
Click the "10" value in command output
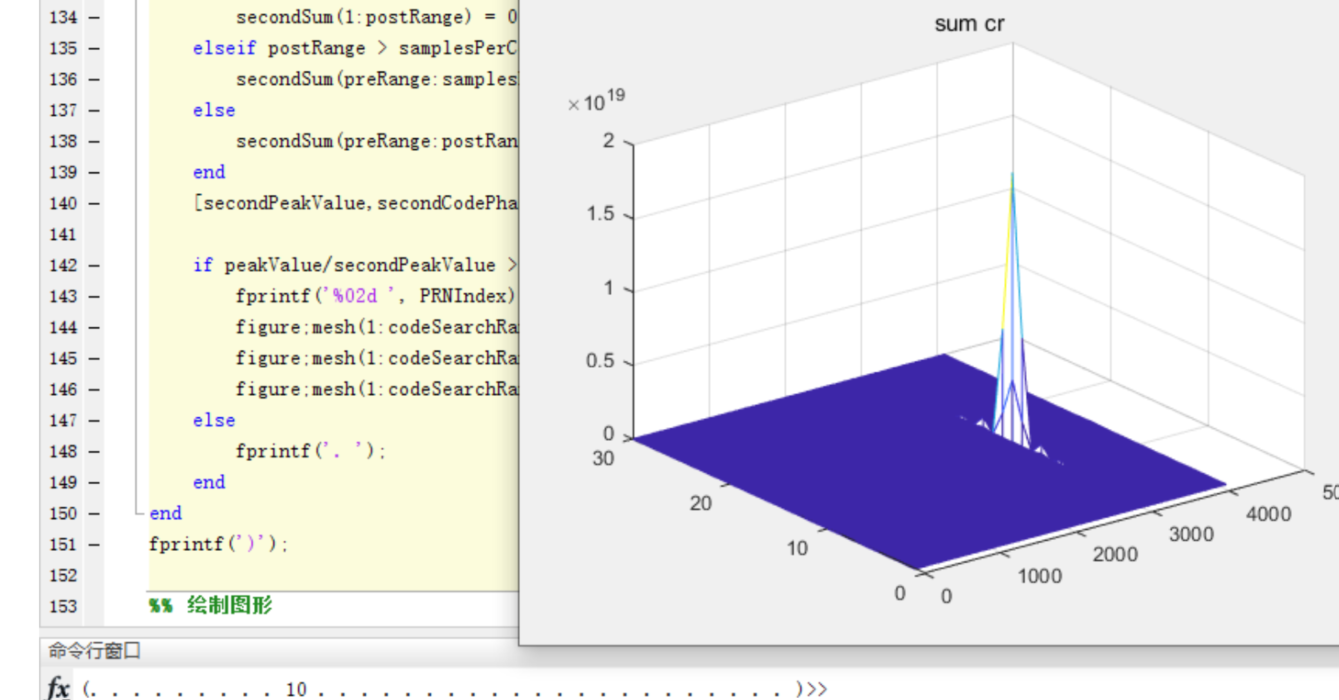(296, 689)
